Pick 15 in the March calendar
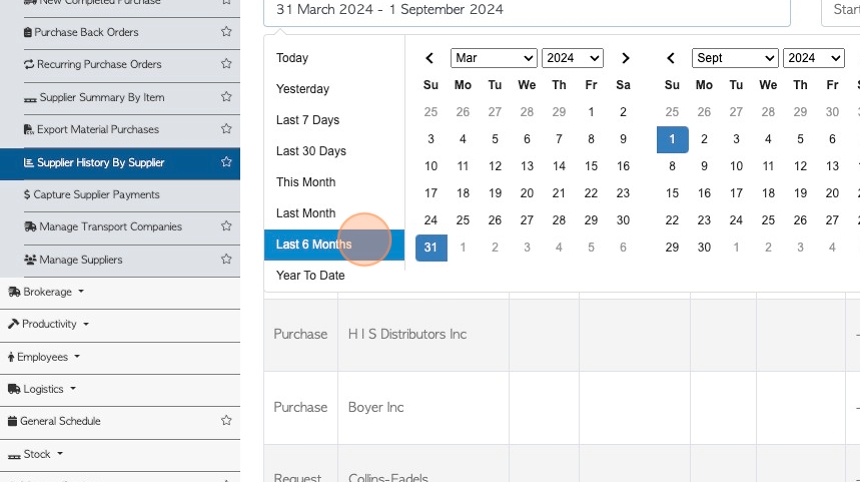Screen dimensions: 860x482 591,166
